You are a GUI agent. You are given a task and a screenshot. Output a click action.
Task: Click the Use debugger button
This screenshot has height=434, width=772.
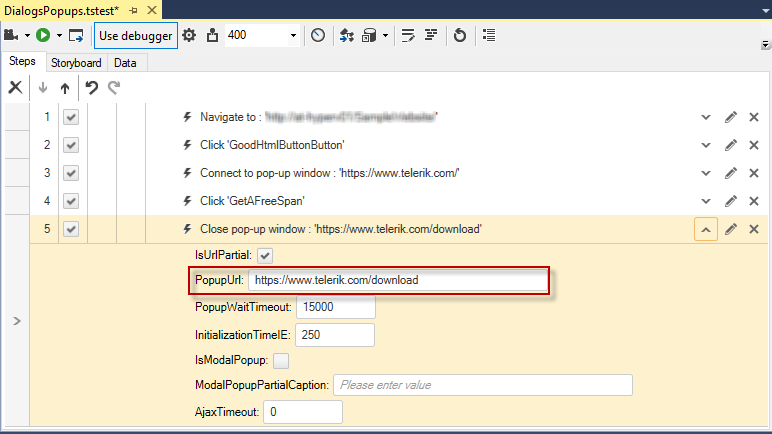(x=136, y=35)
